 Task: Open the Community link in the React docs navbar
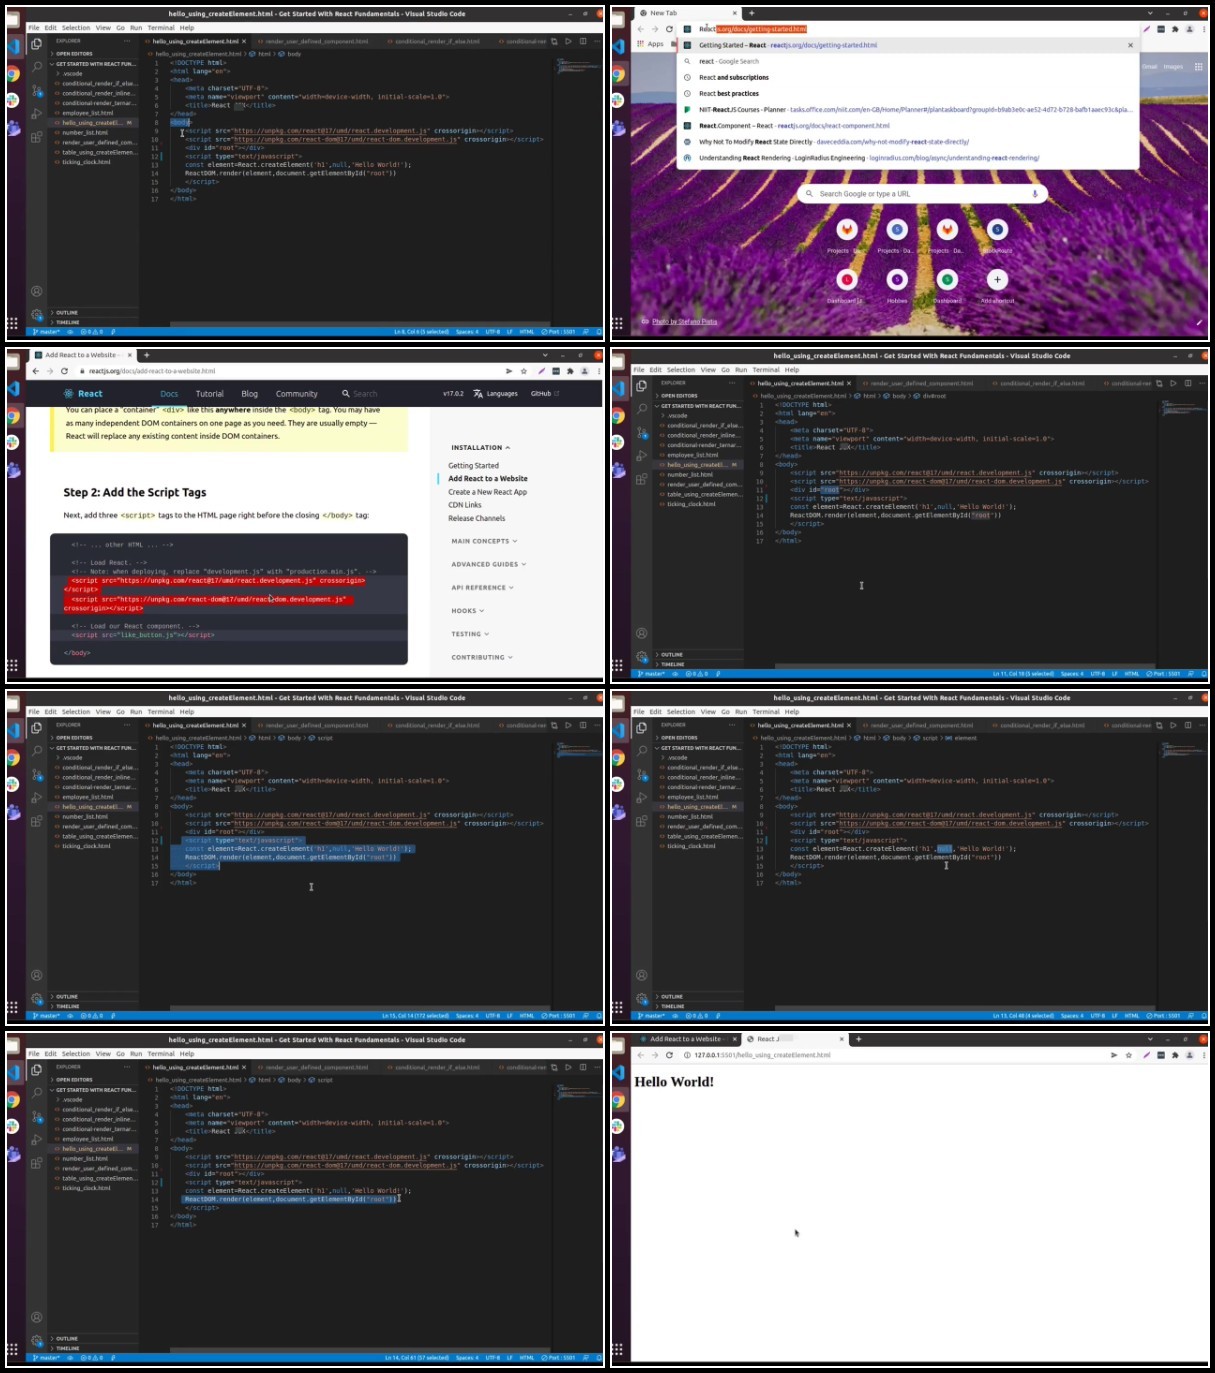pos(297,394)
